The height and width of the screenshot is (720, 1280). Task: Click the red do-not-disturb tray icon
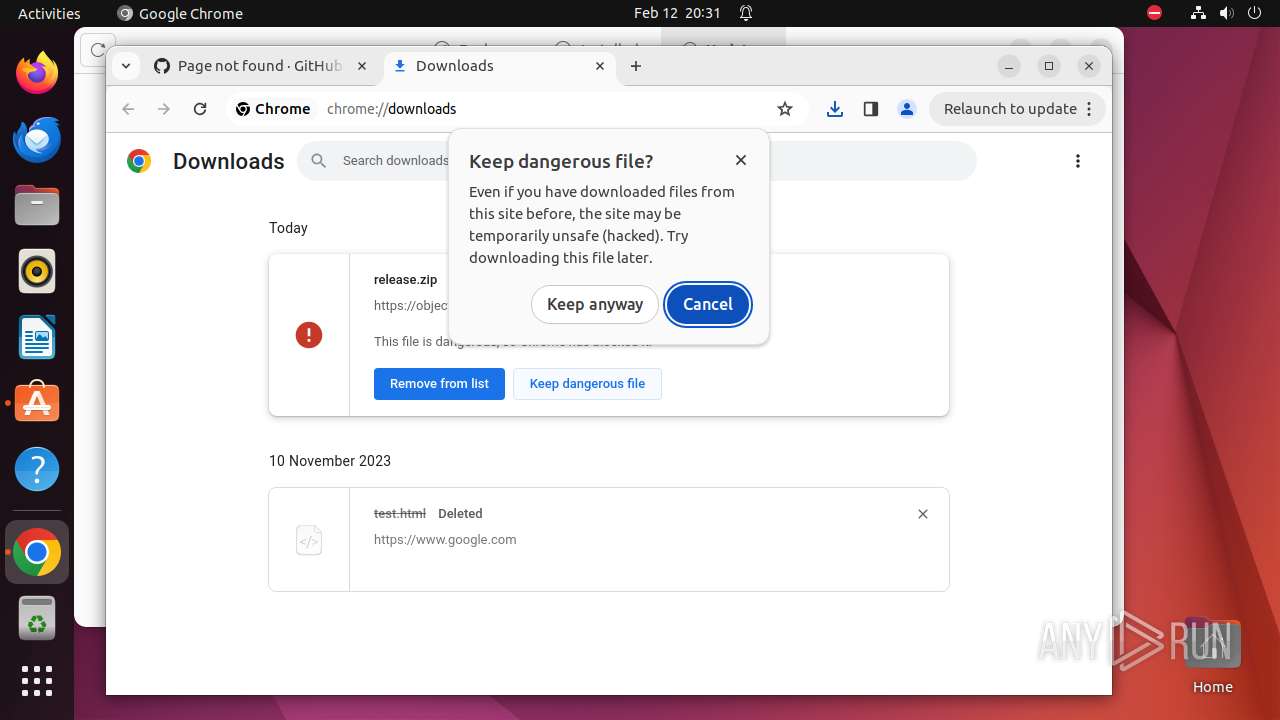coord(1155,13)
